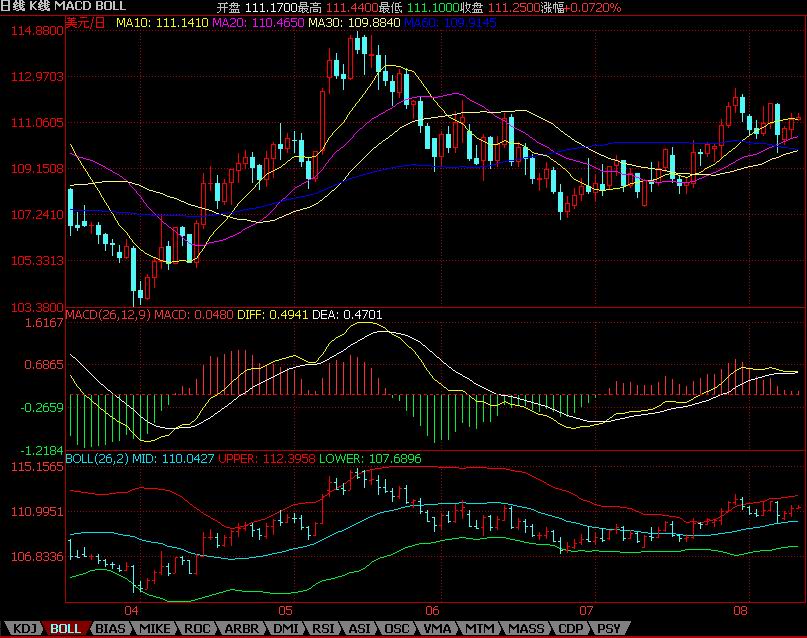This screenshot has width=807, height=638.
Task: Open the PSY indicator tab
Action: pyautogui.click(x=608, y=628)
